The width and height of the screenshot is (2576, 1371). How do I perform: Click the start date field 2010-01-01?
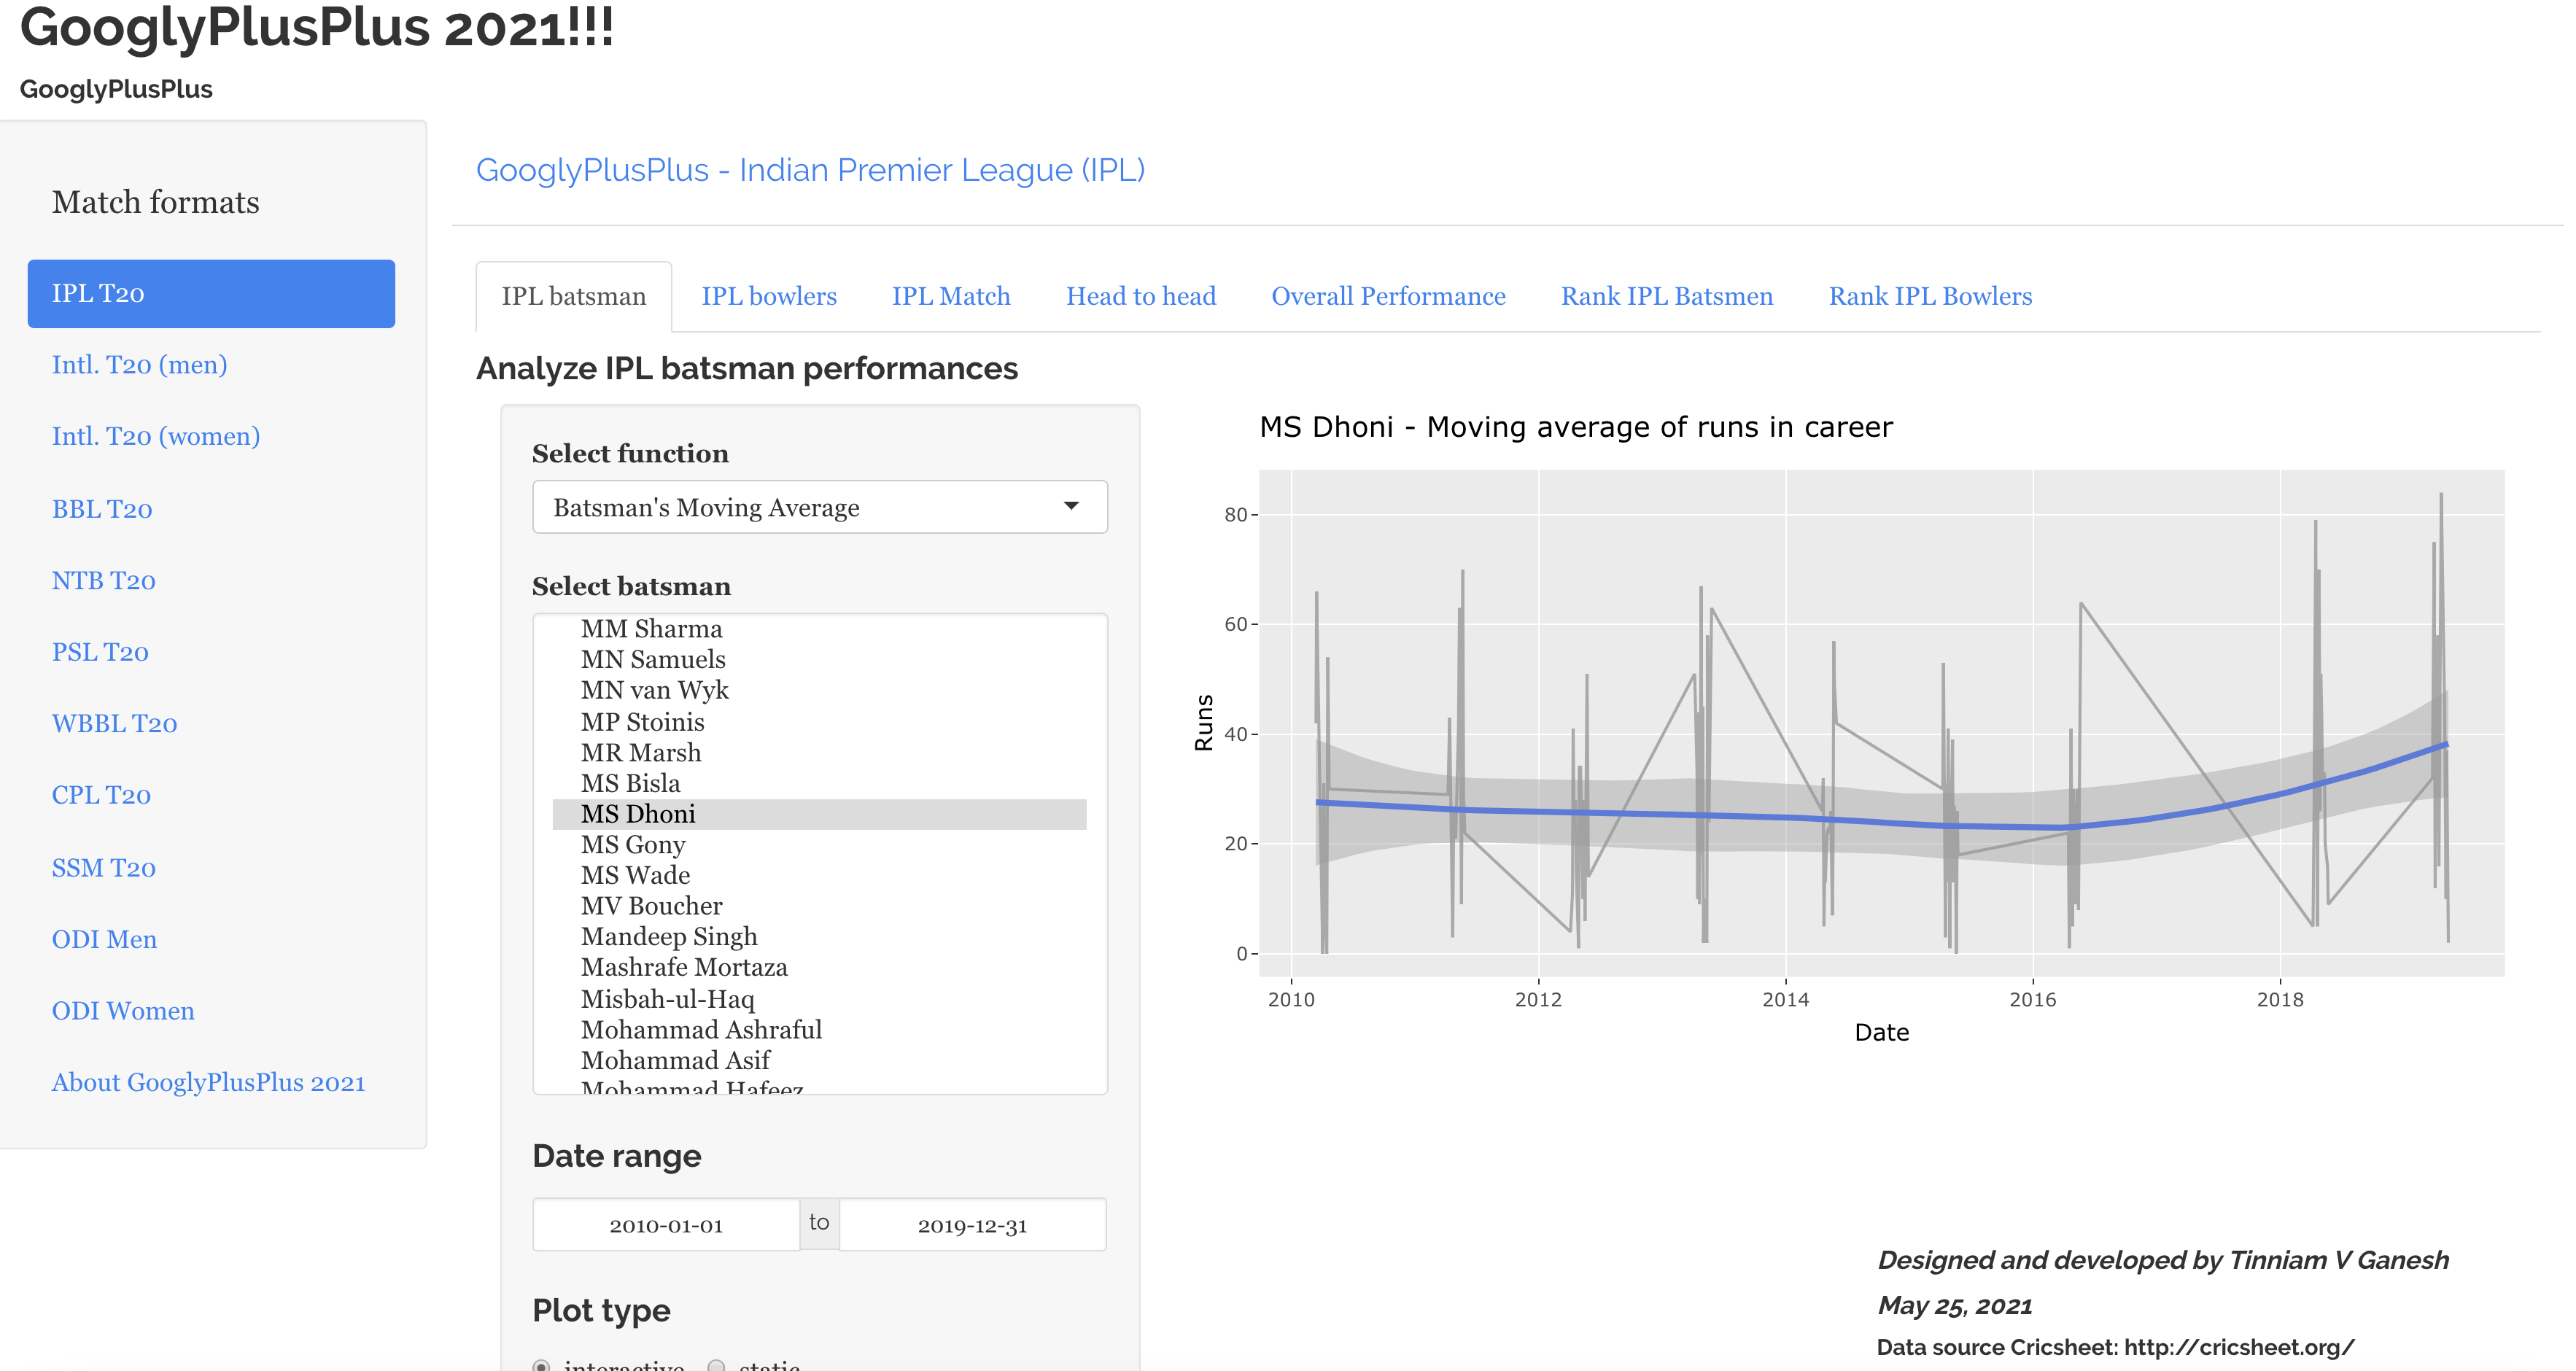point(666,1225)
